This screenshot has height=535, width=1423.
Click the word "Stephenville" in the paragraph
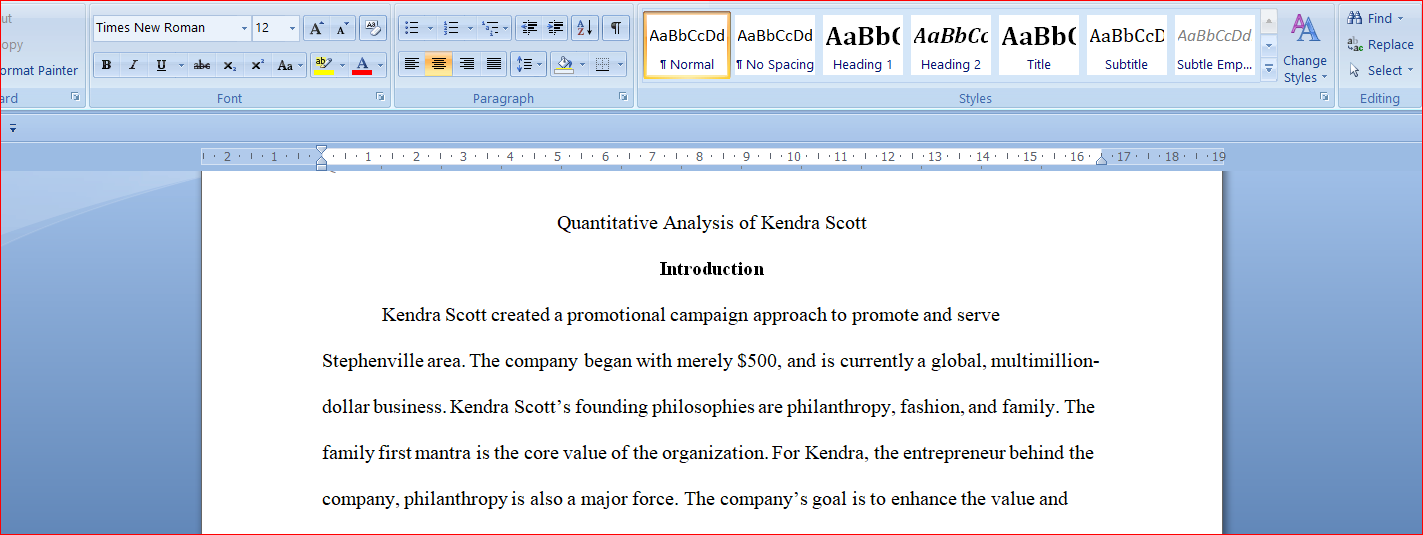(373, 361)
